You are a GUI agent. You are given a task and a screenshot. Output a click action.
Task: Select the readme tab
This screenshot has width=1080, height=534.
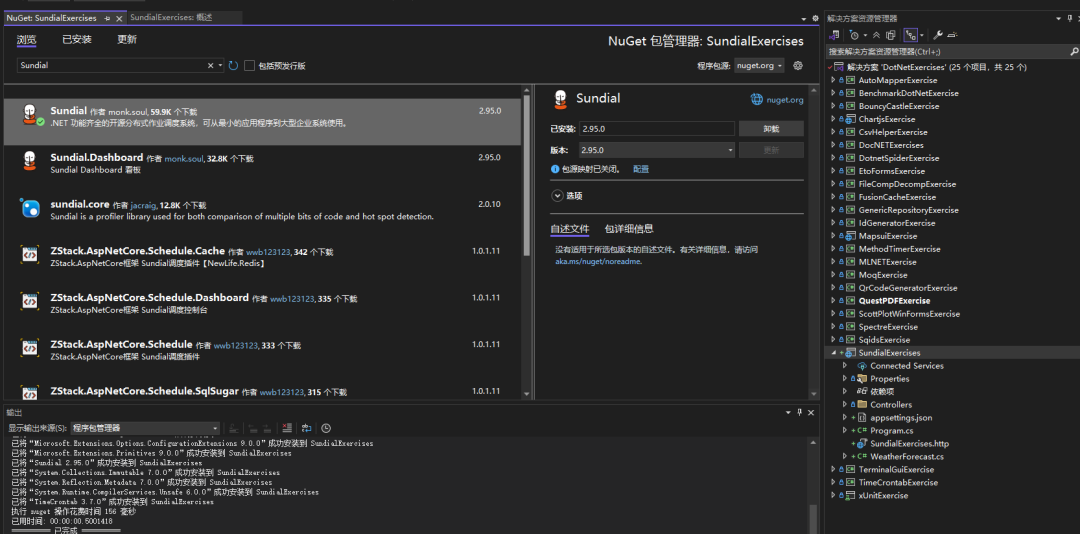pyautogui.click(x=570, y=229)
